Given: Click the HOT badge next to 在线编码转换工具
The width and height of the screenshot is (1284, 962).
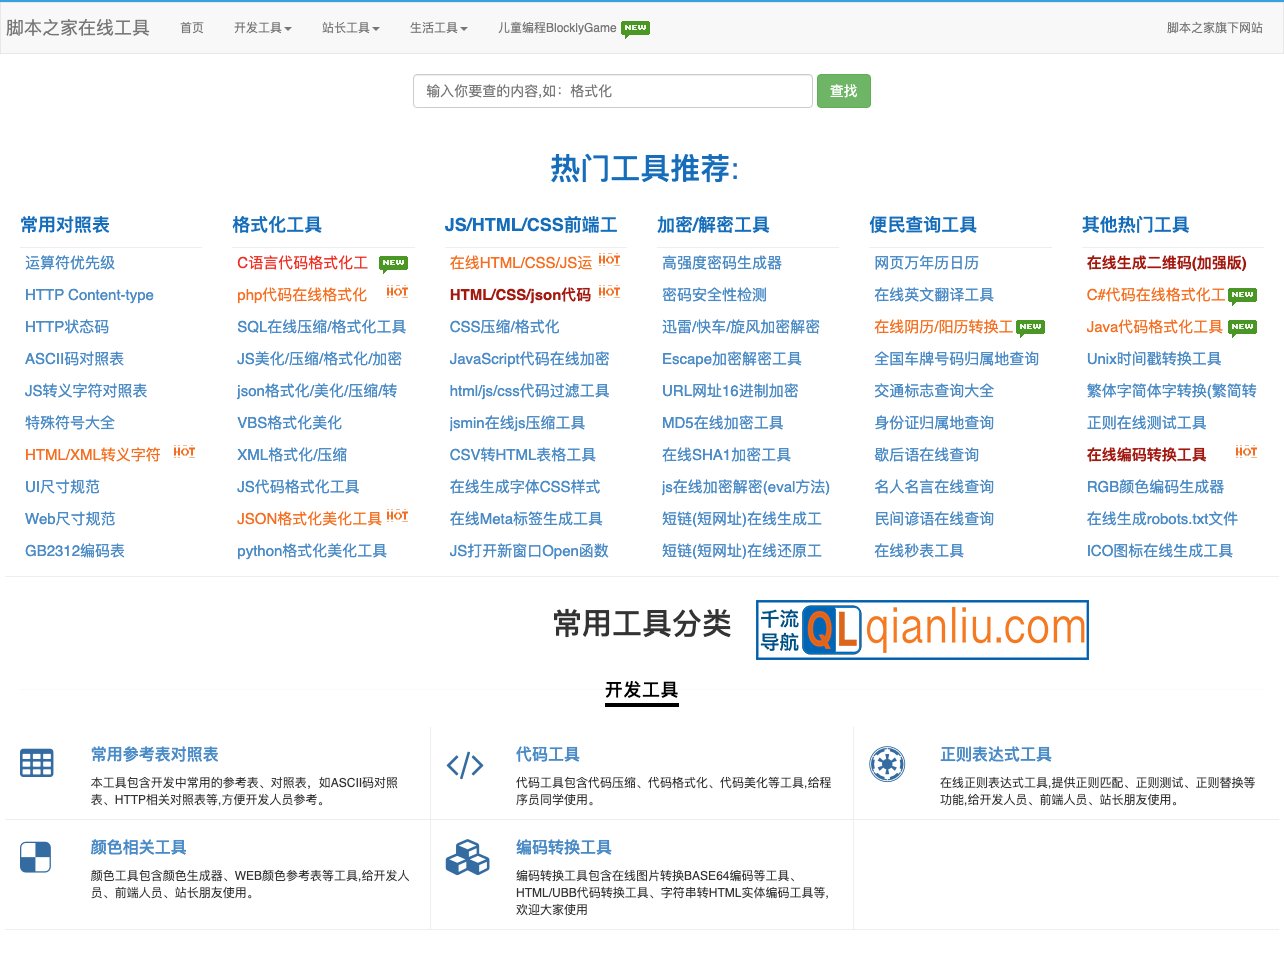Looking at the screenshot, I should click(1245, 452).
